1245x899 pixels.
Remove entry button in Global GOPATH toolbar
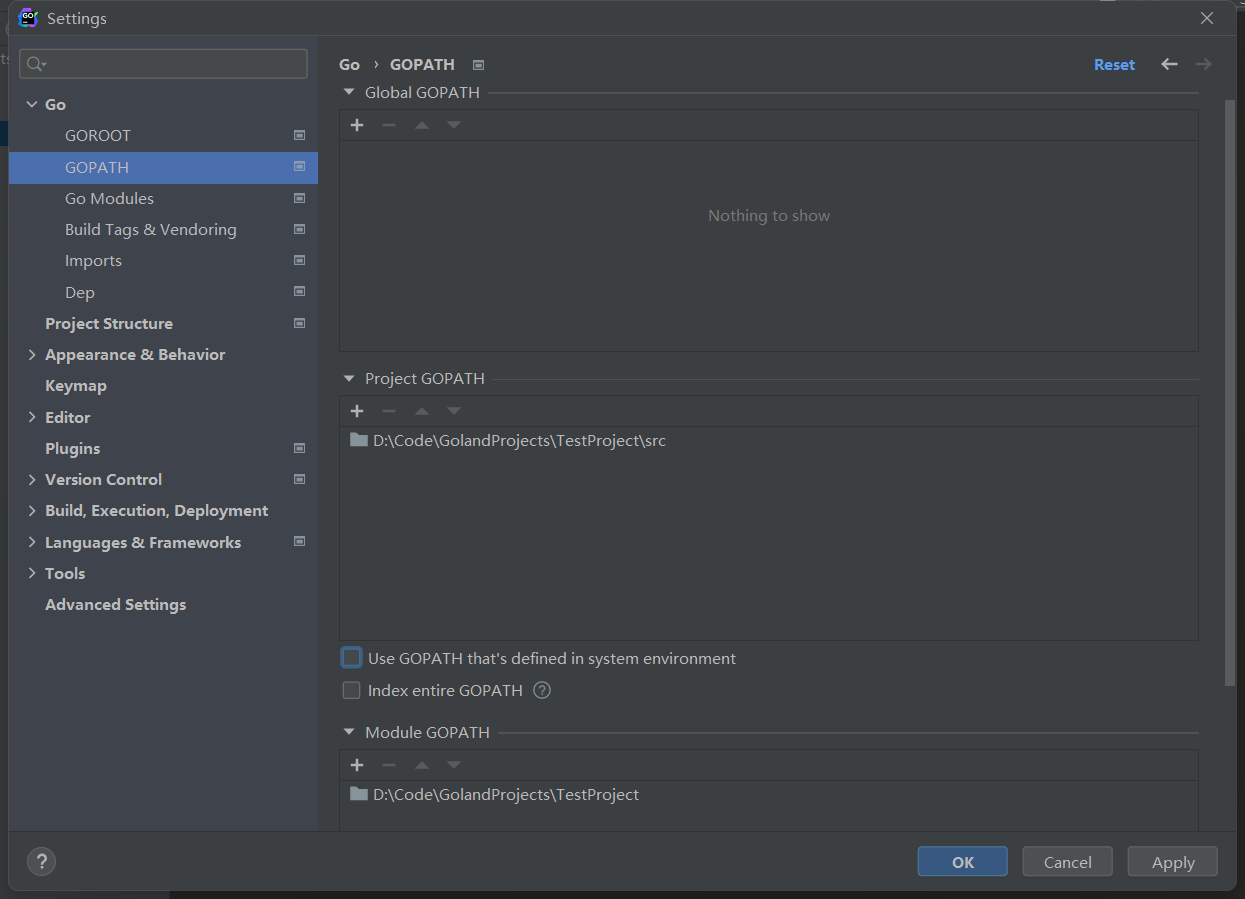coord(389,125)
